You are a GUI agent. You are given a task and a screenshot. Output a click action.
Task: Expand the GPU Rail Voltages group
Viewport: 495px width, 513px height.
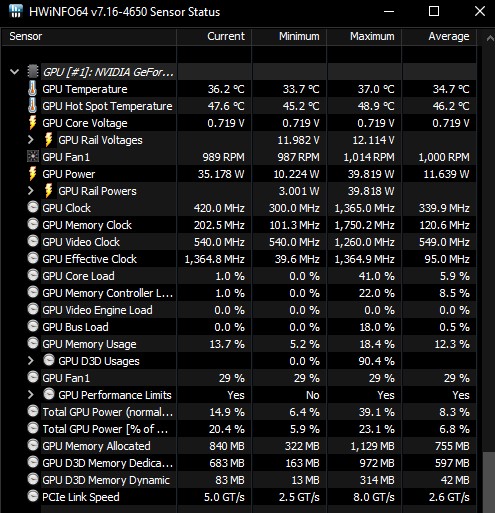click(x=31, y=140)
